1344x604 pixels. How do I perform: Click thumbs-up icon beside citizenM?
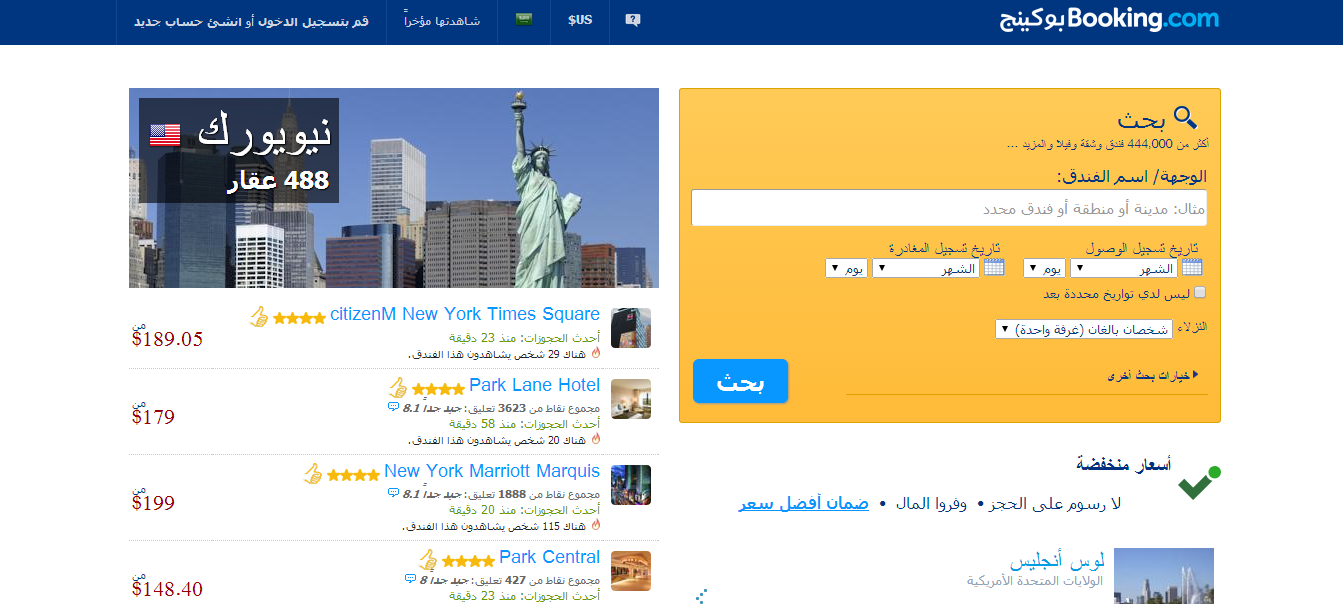pyautogui.click(x=259, y=316)
